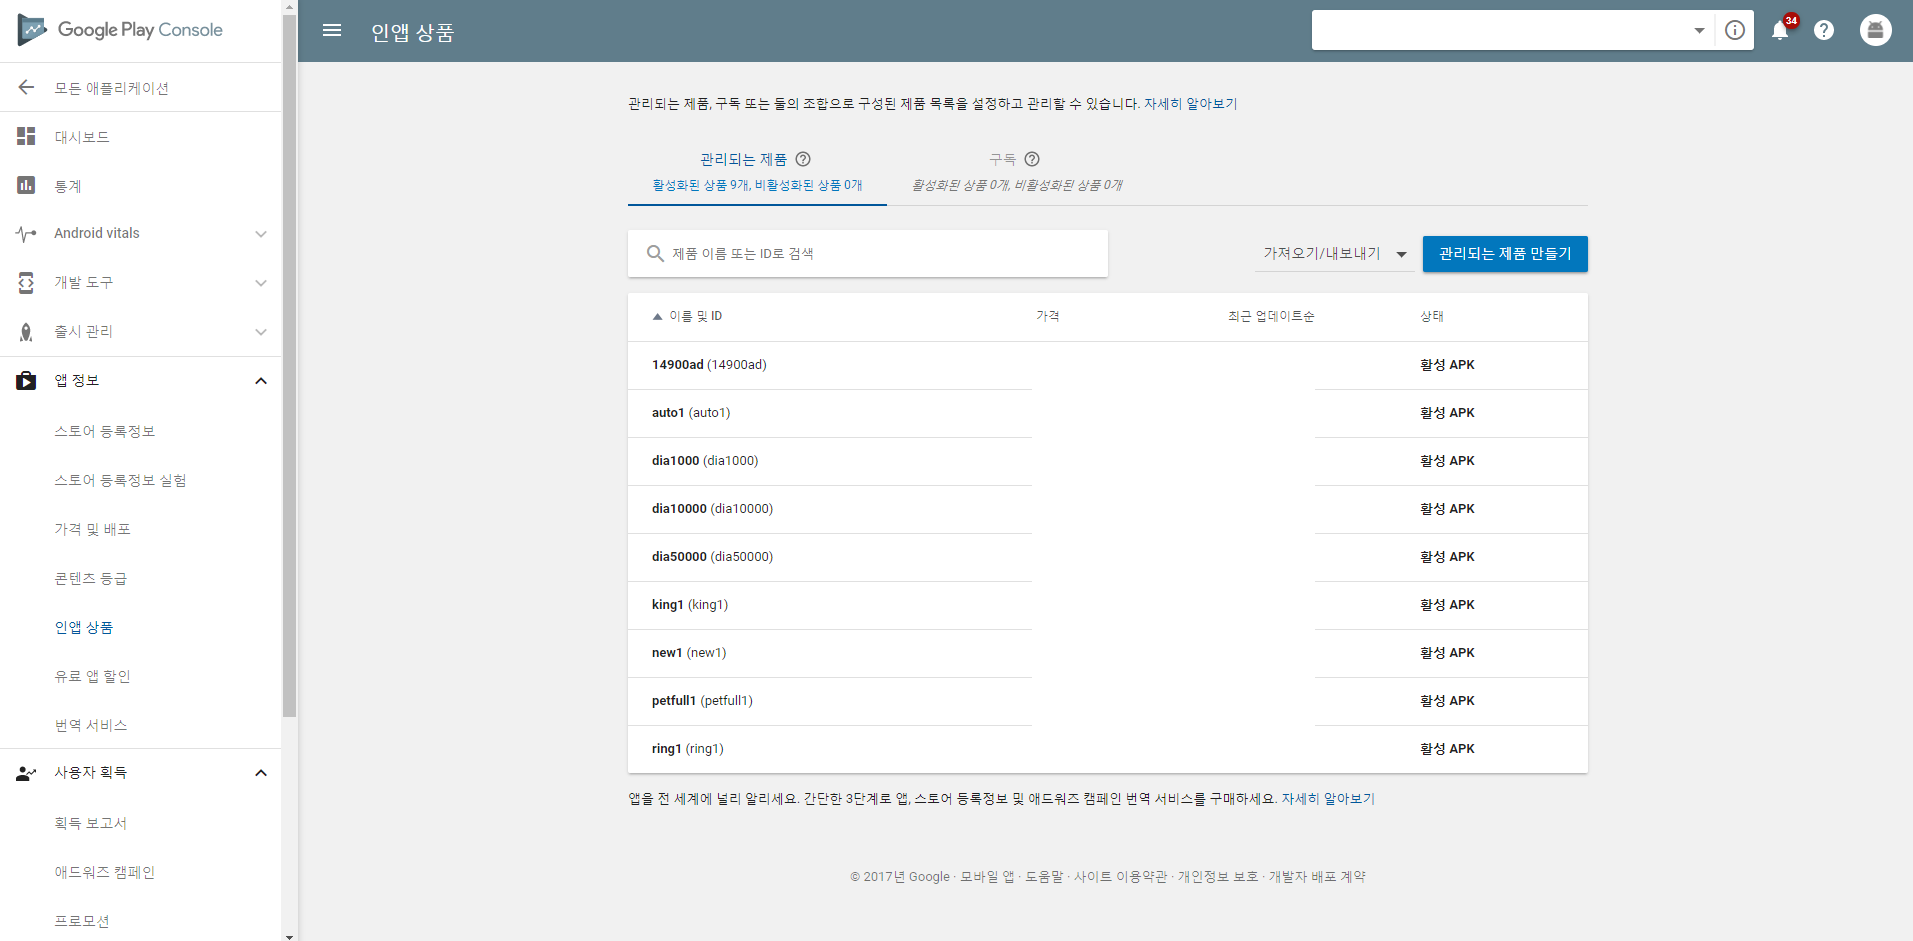Click the sidebar scrollbar down arrow
Screen dimensions: 1913x941
coord(289,936)
